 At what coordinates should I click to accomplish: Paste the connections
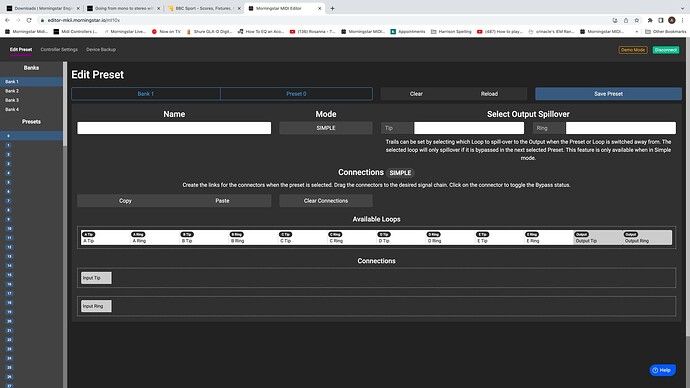click(222, 201)
